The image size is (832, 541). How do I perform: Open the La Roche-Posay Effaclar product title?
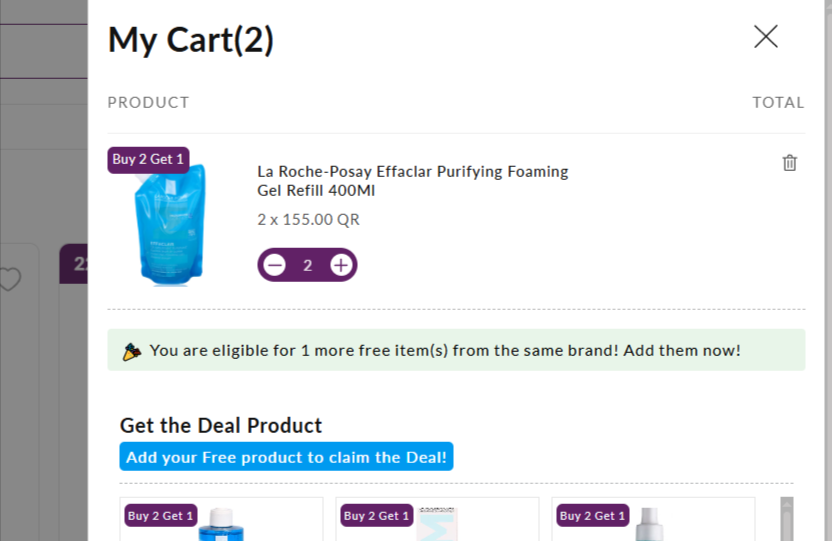click(412, 181)
